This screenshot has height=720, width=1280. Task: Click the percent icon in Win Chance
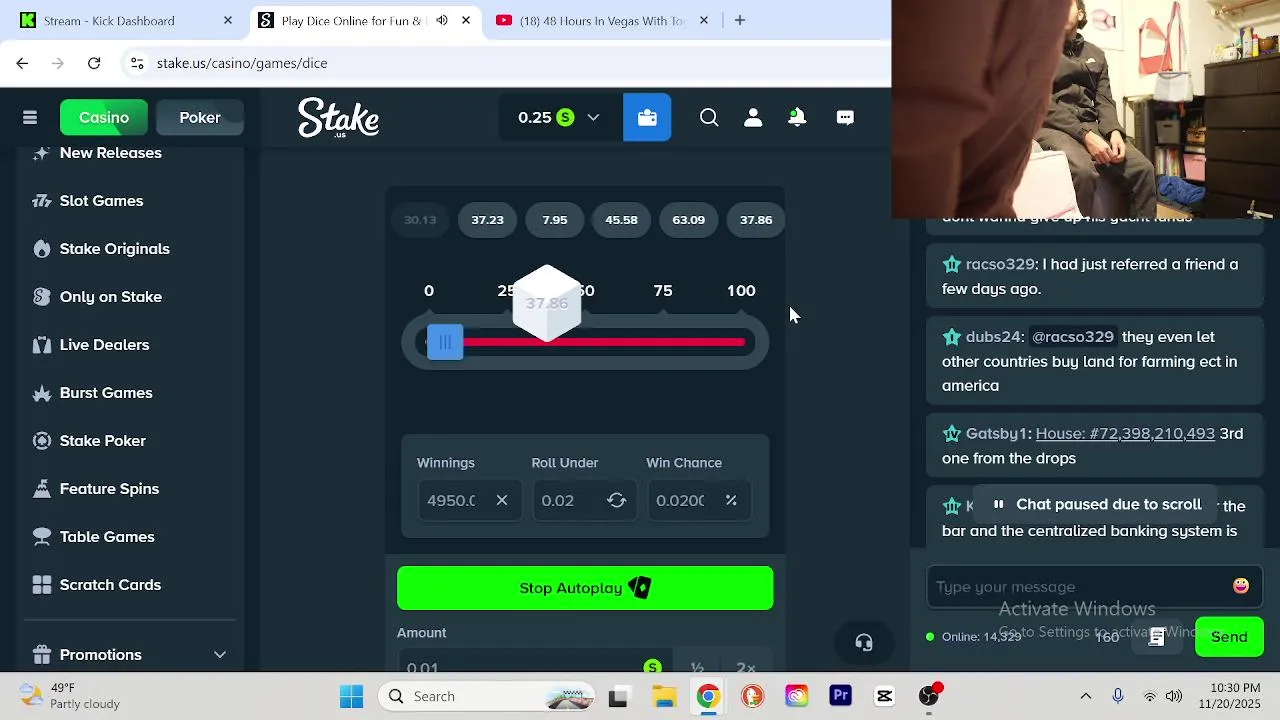(x=731, y=500)
